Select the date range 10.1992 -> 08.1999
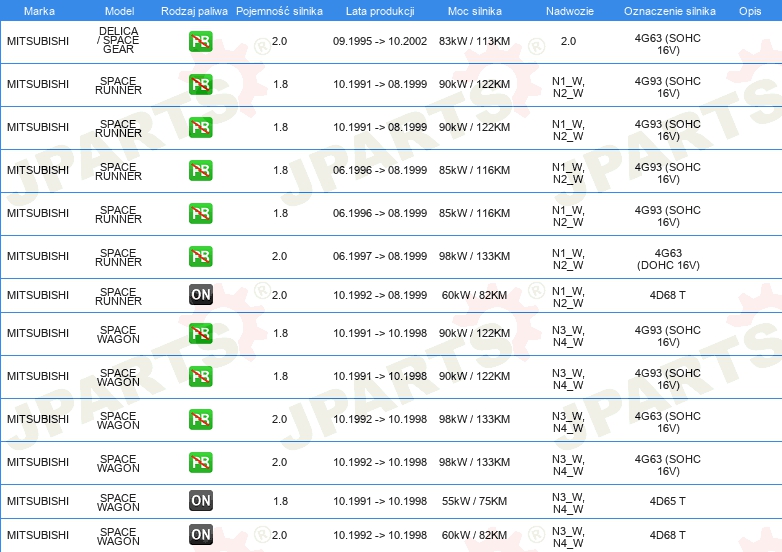Image resolution: width=782 pixels, height=552 pixels. pos(380,295)
